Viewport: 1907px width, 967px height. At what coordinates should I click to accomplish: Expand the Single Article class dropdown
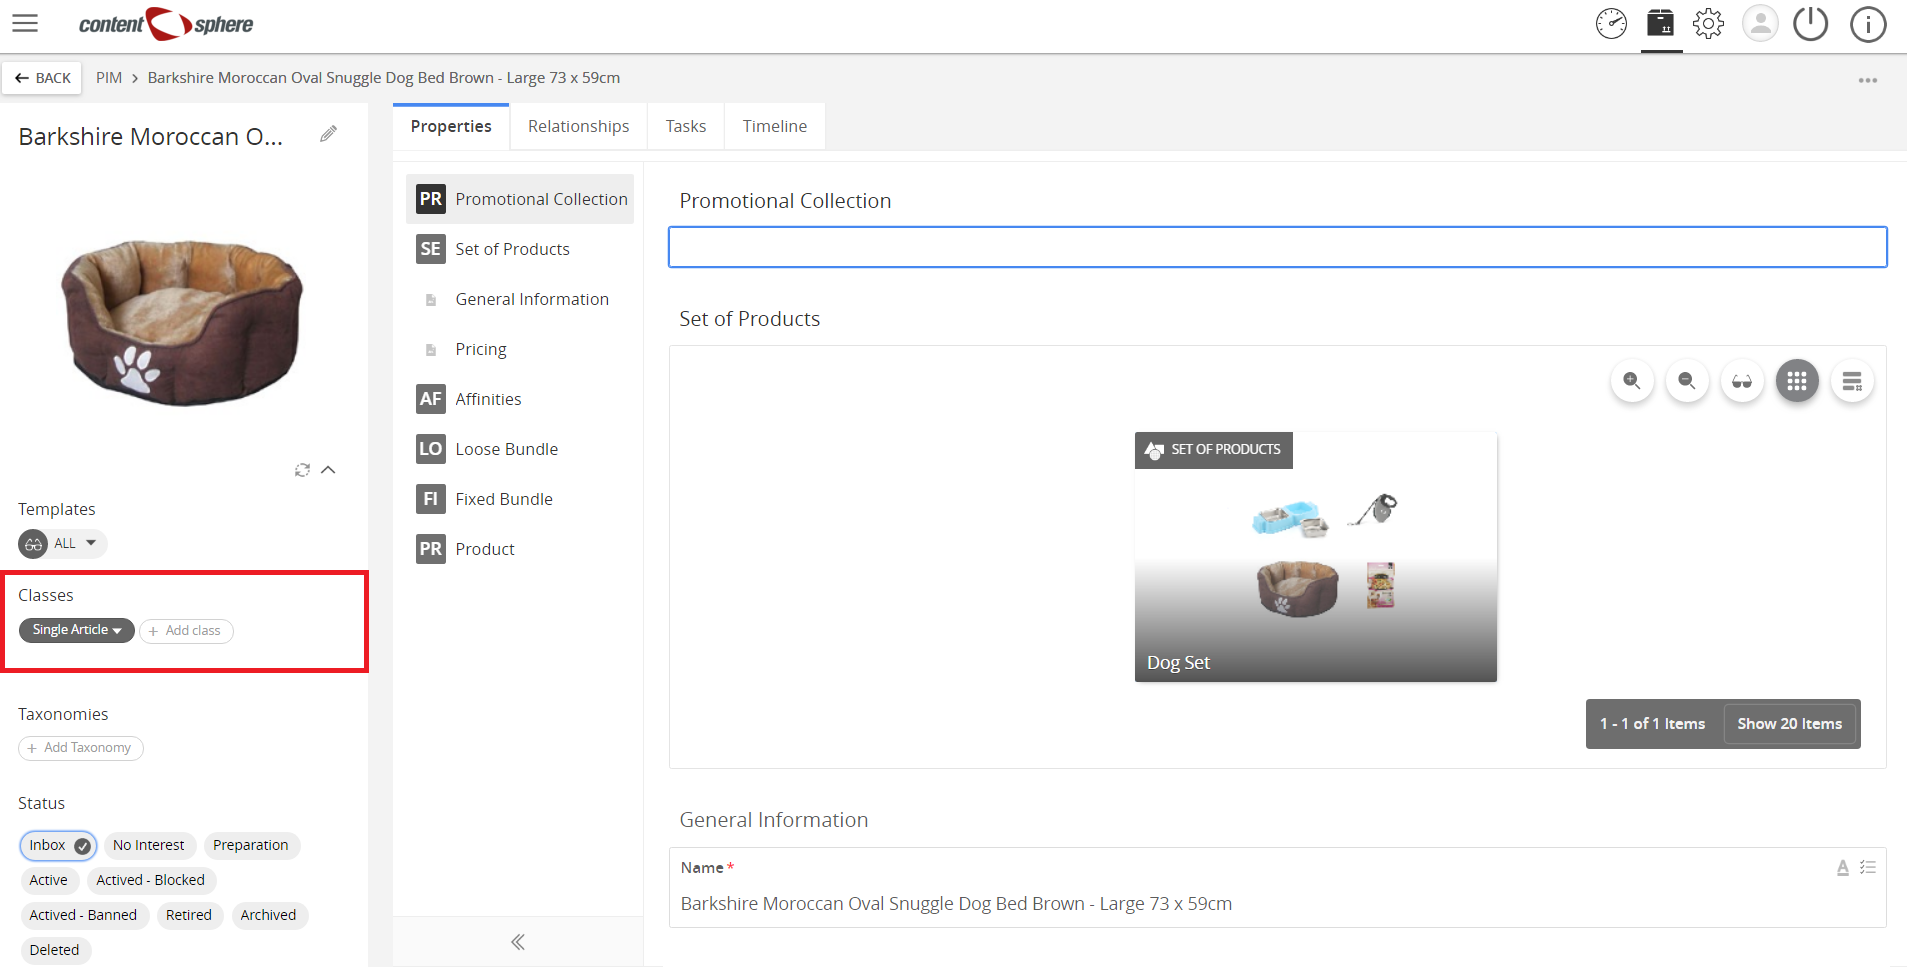pos(77,630)
